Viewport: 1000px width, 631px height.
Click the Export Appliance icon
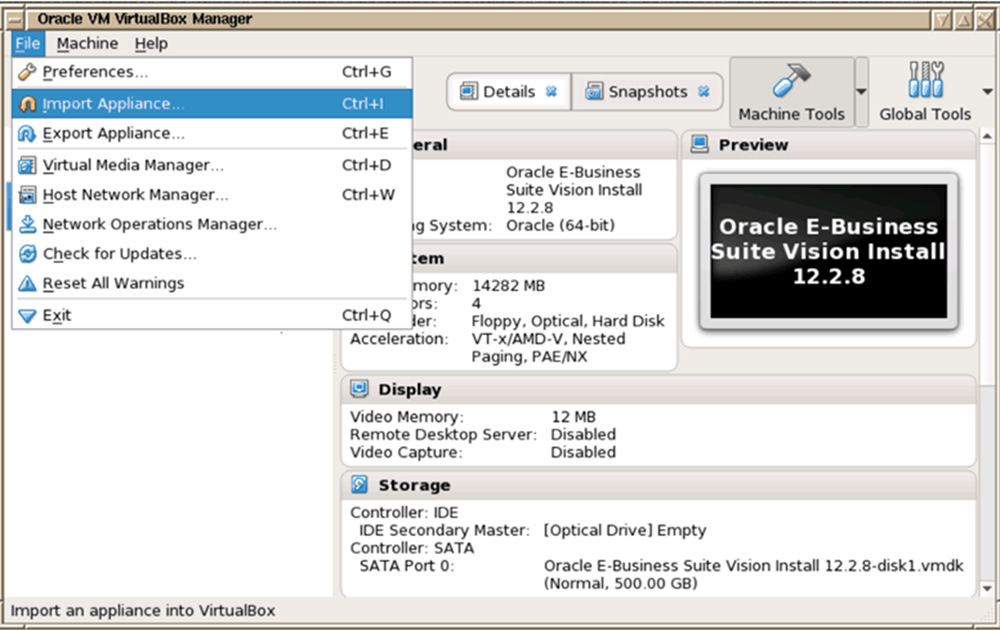coord(27,134)
